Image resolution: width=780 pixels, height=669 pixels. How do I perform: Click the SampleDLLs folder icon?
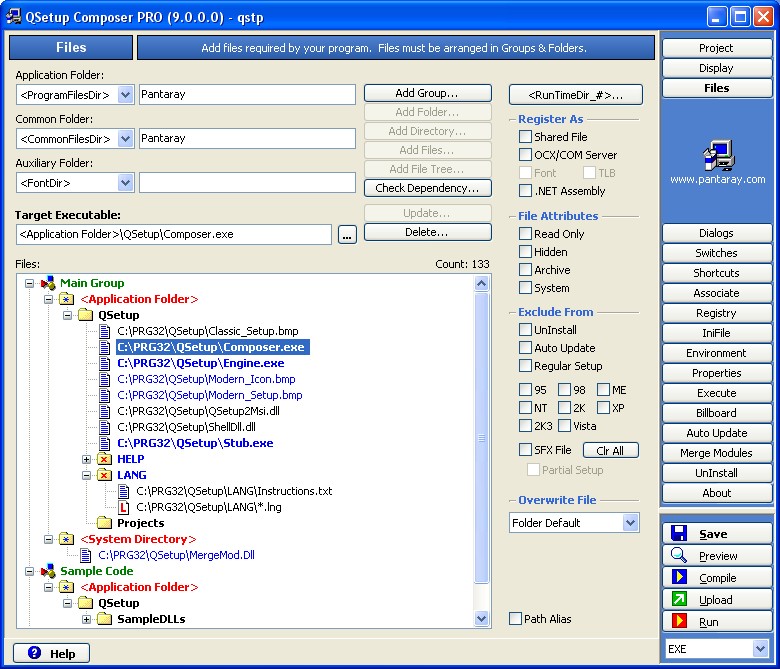[x=104, y=619]
